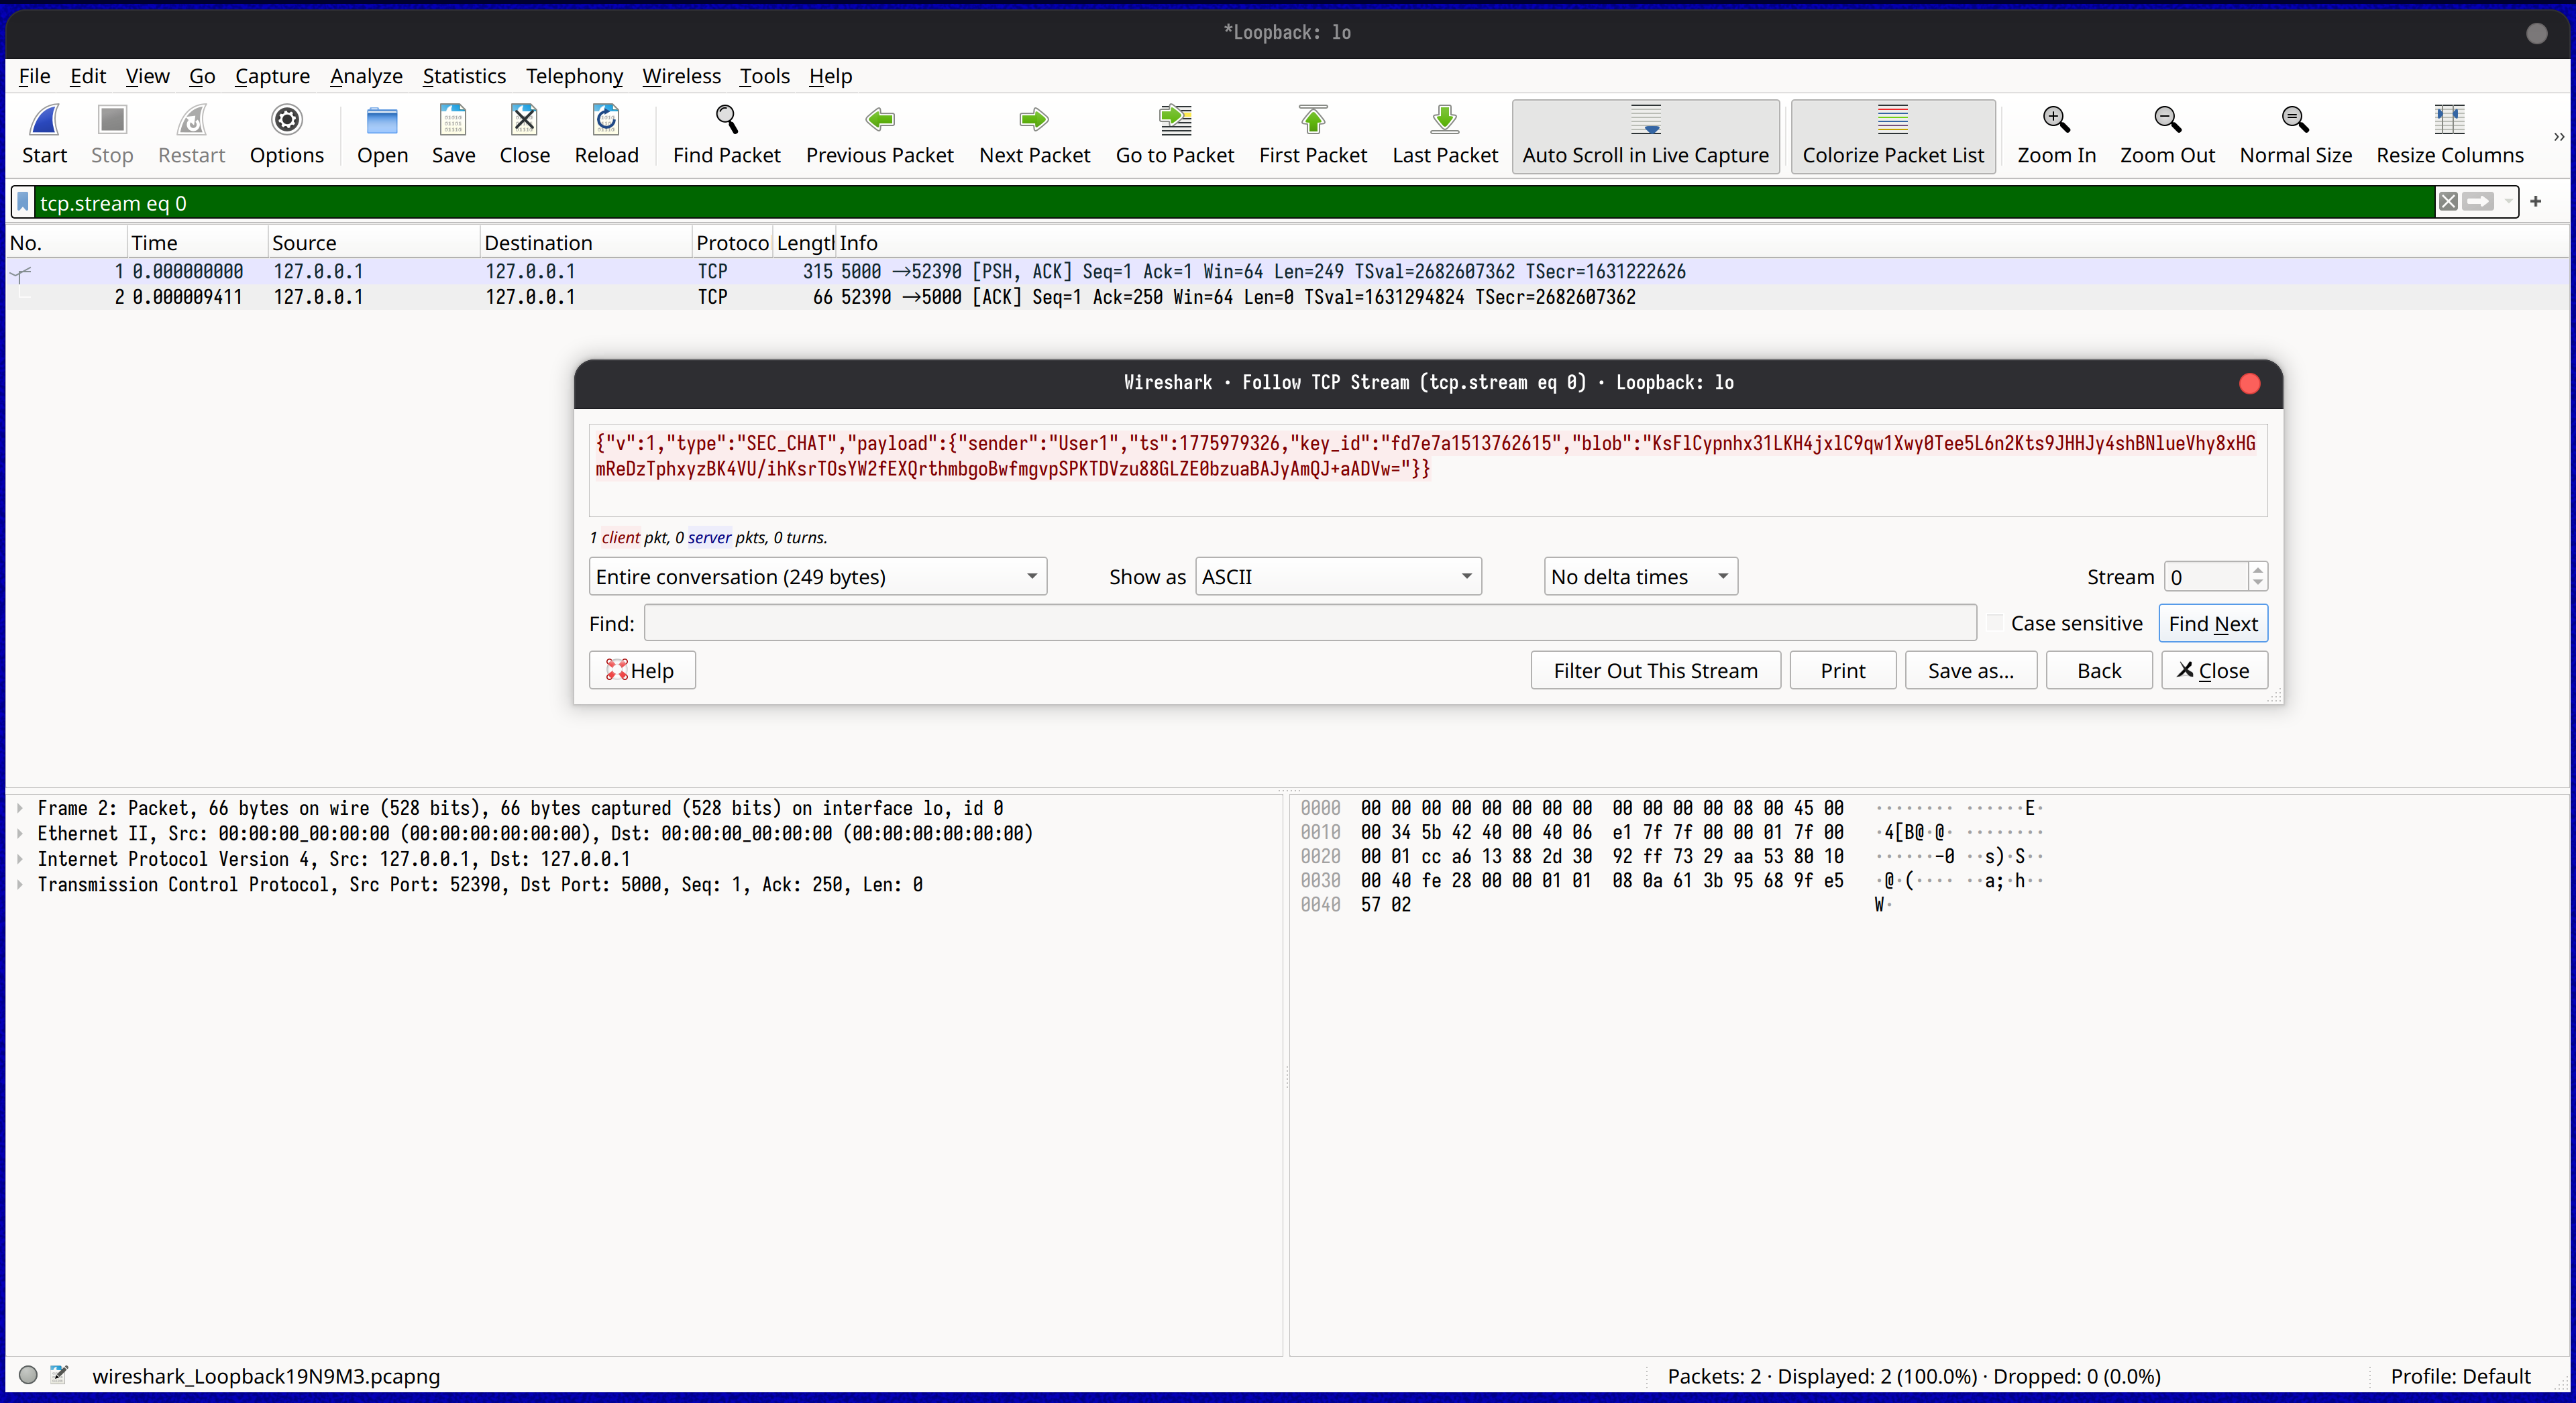Stop the running capture
Viewport: 2576px width, 1403px height.
(x=112, y=135)
